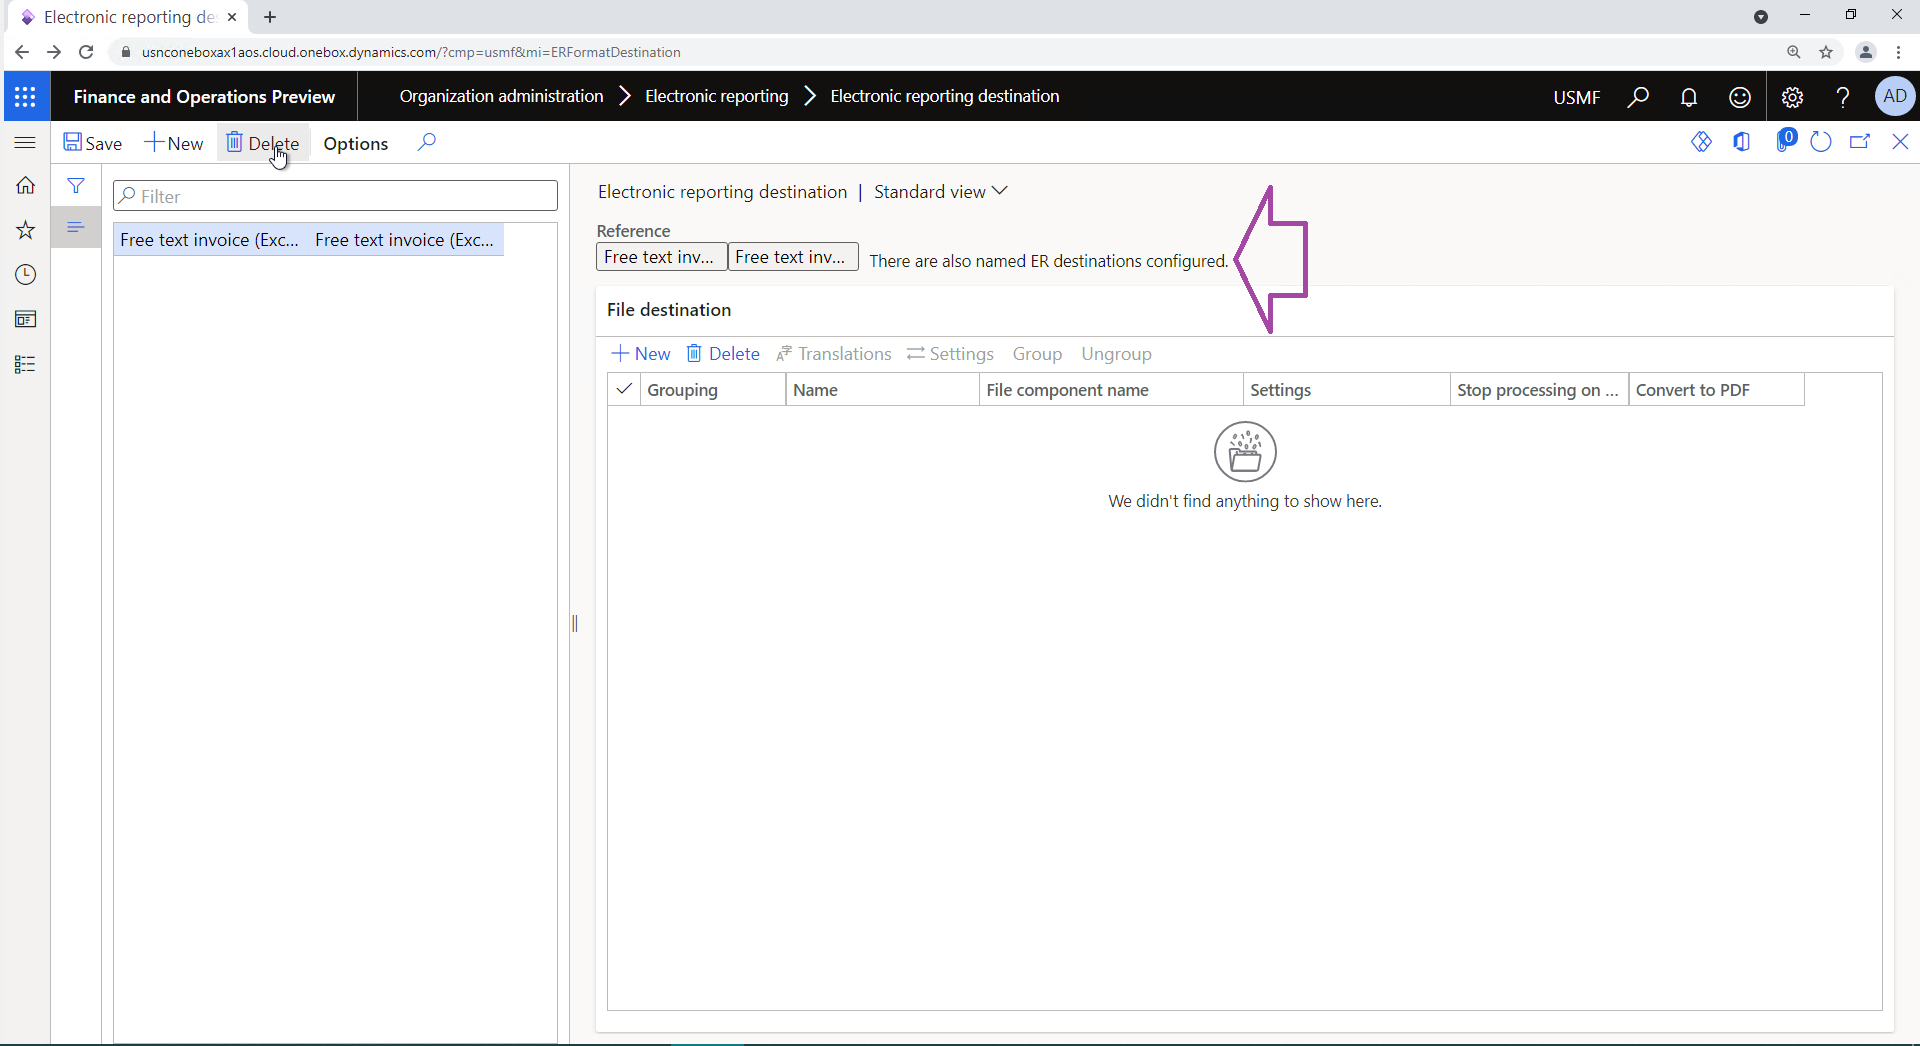
Task: Open the browser zoom magnifier icon
Action: pos(1794,52)
